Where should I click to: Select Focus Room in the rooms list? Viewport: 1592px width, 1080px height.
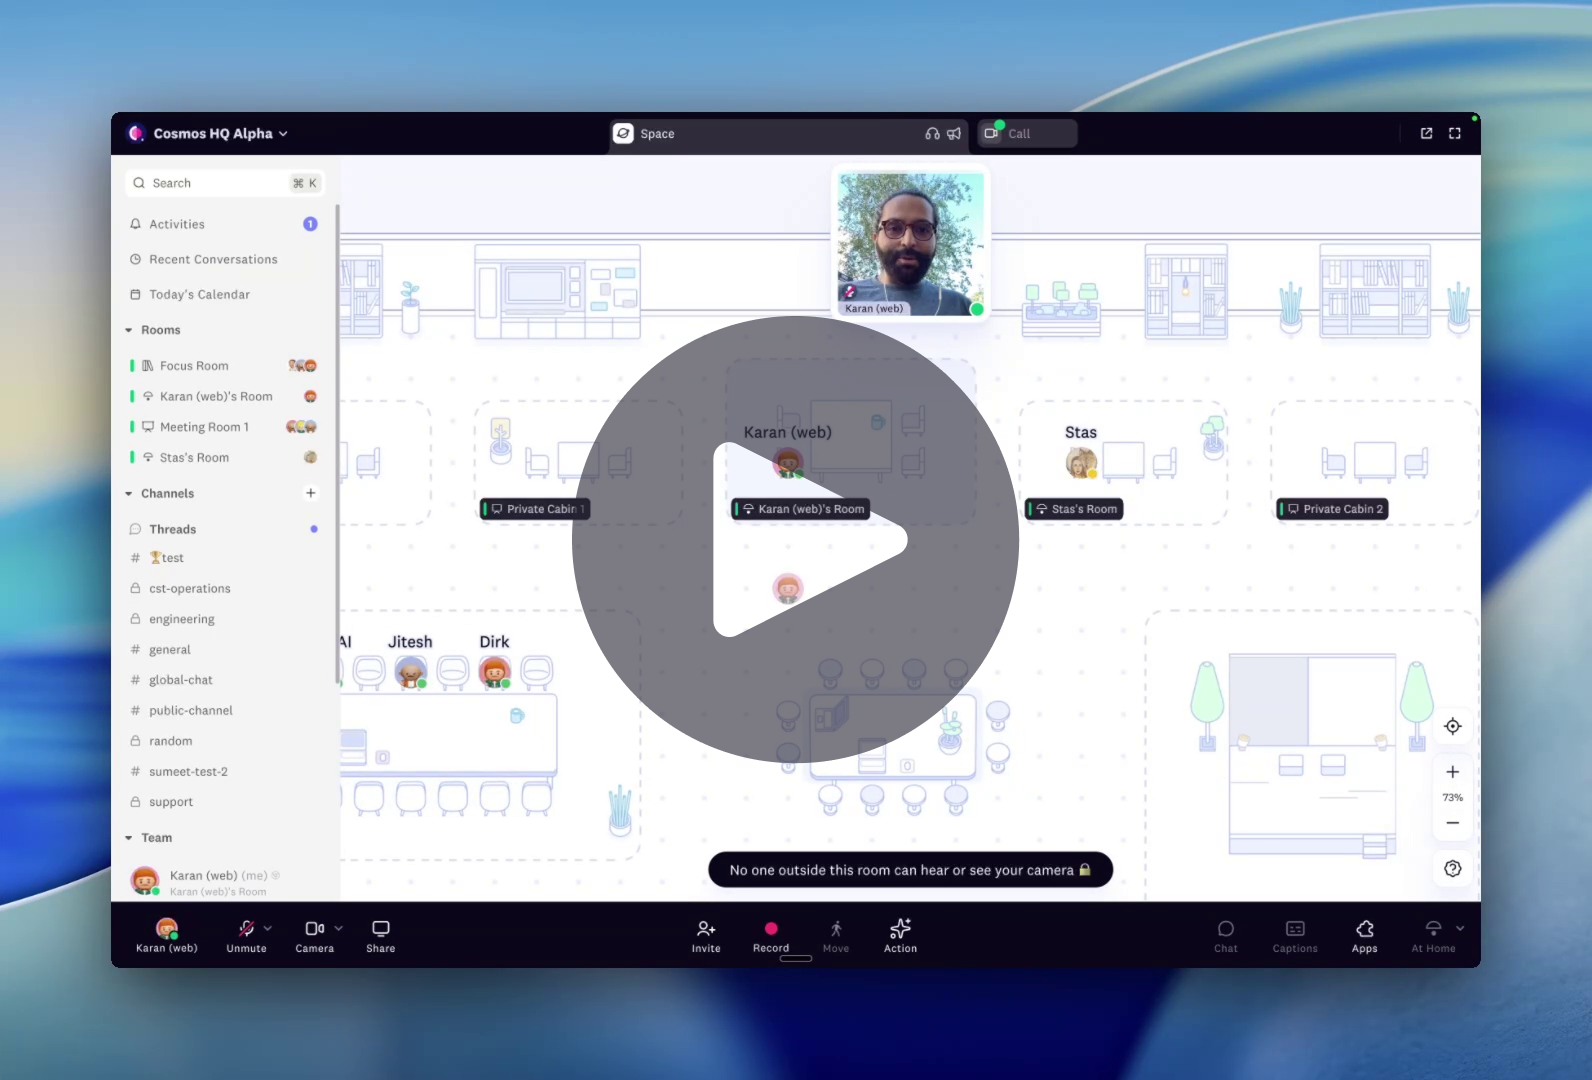tap(224, 366)
